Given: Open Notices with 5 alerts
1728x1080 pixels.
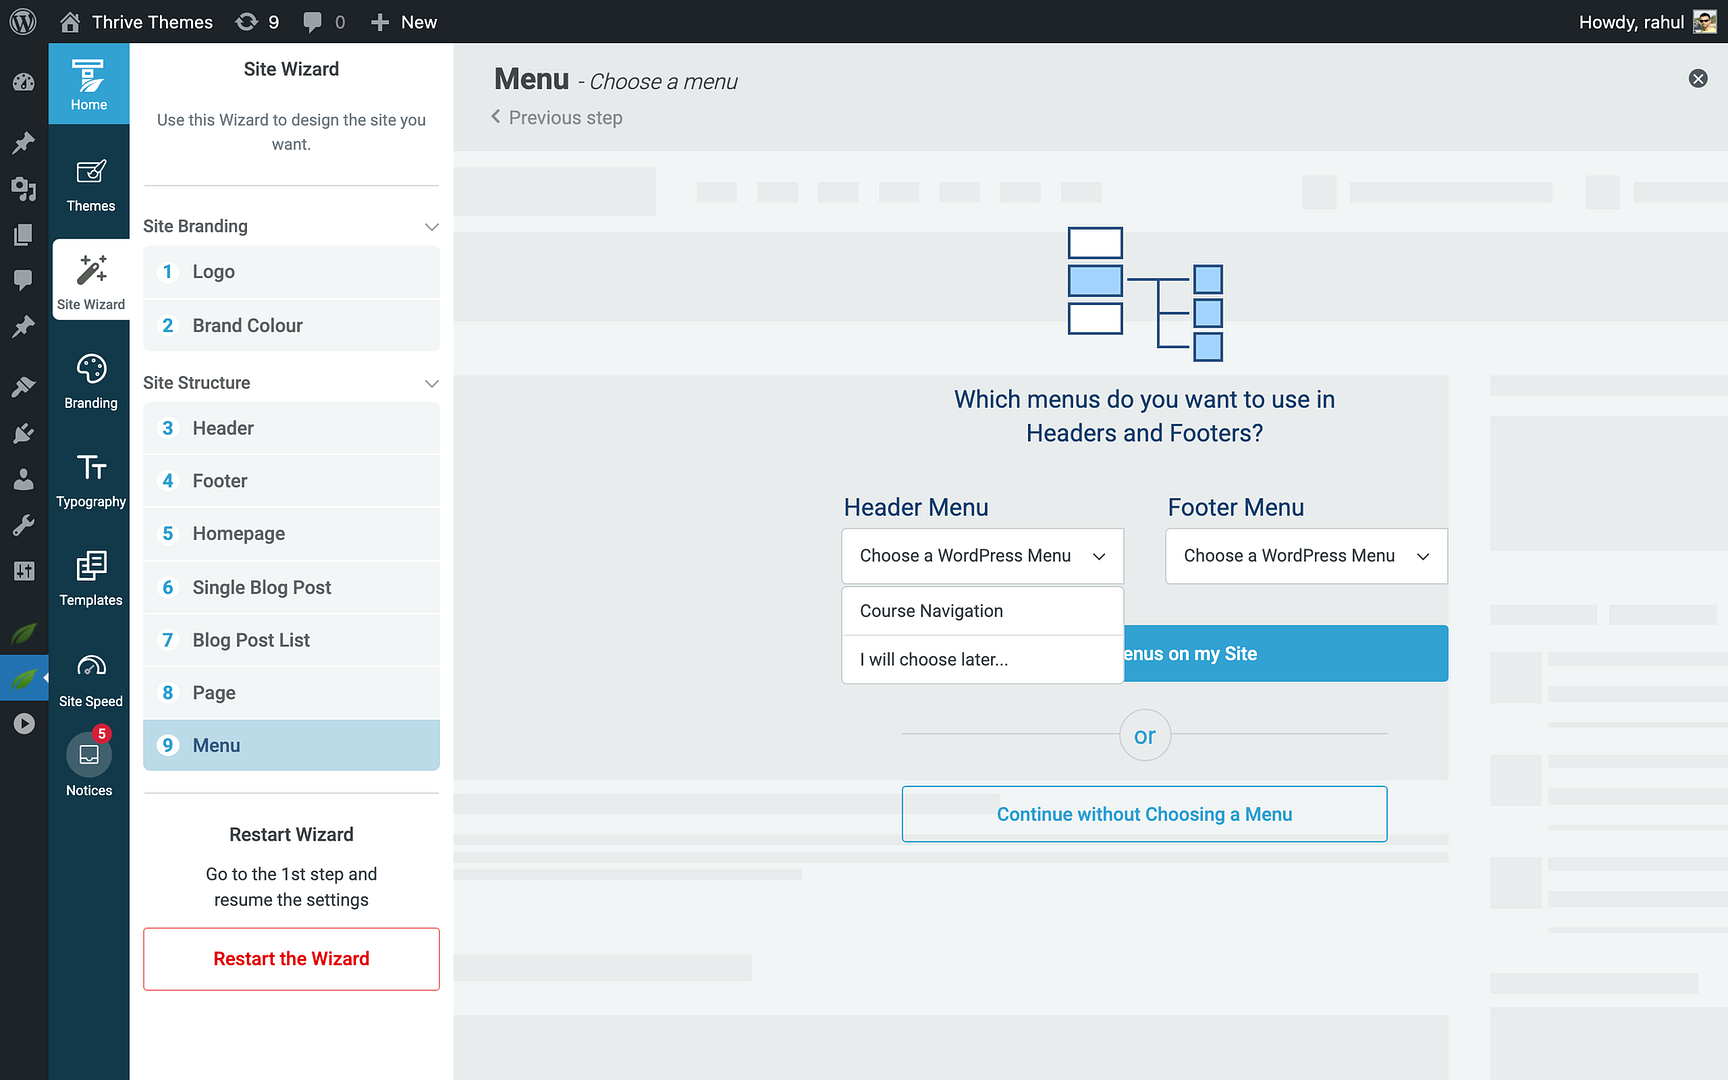Looking at the screenshot, I should (89, 763).
